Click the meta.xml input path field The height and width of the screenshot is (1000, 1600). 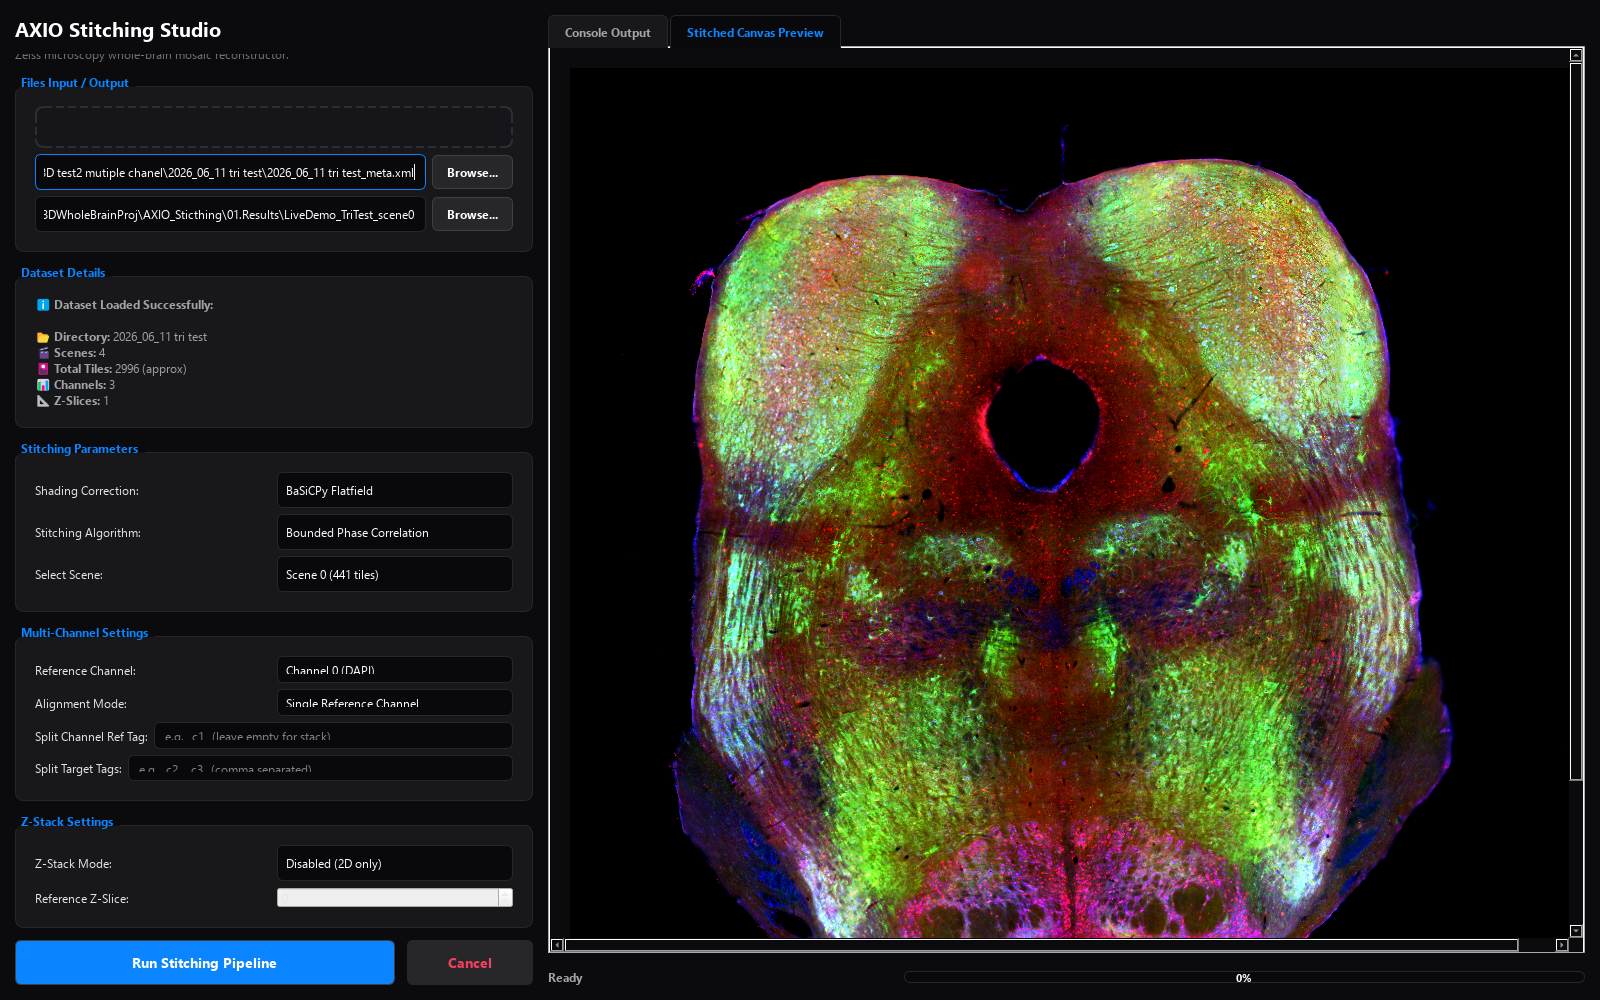[230, 172]
